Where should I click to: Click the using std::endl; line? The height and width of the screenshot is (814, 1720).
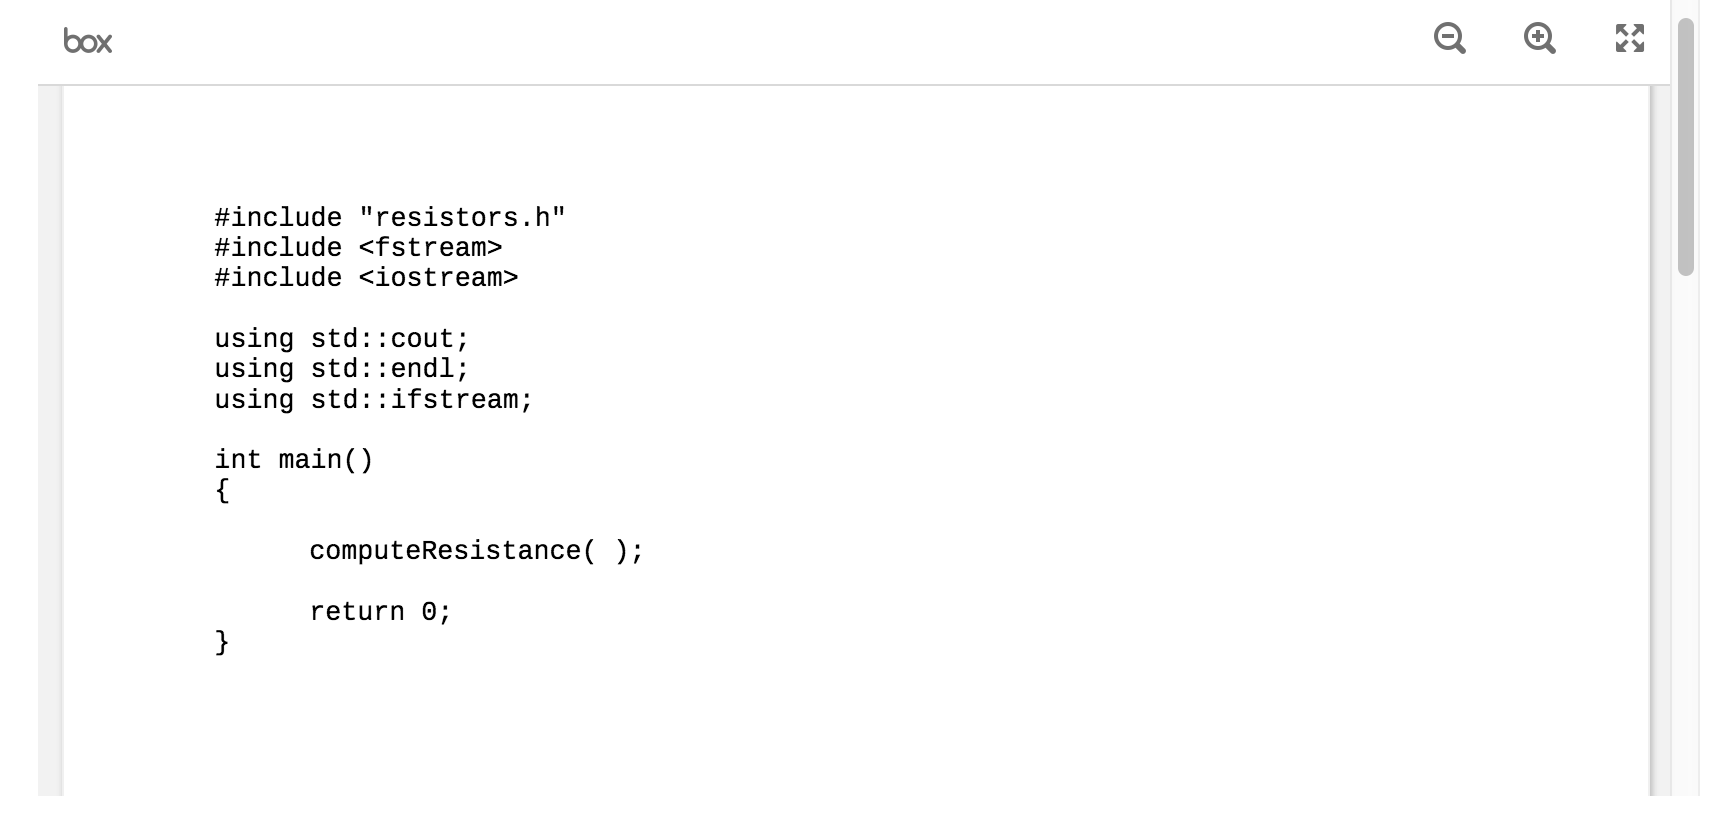[x=342, y=369]
